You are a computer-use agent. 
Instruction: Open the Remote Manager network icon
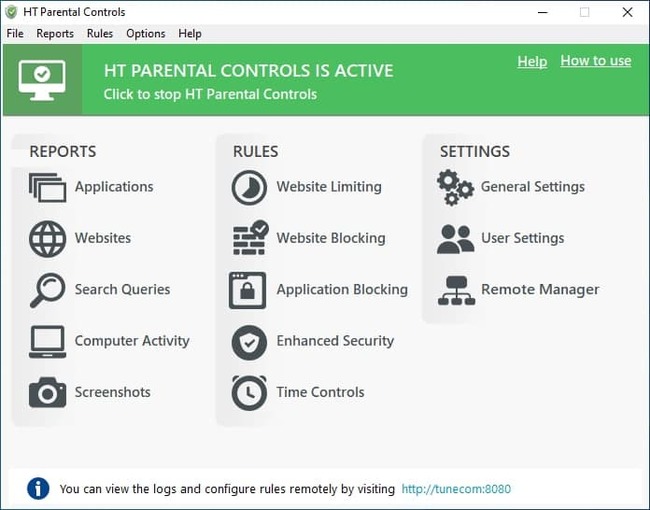tap(456, 290)
